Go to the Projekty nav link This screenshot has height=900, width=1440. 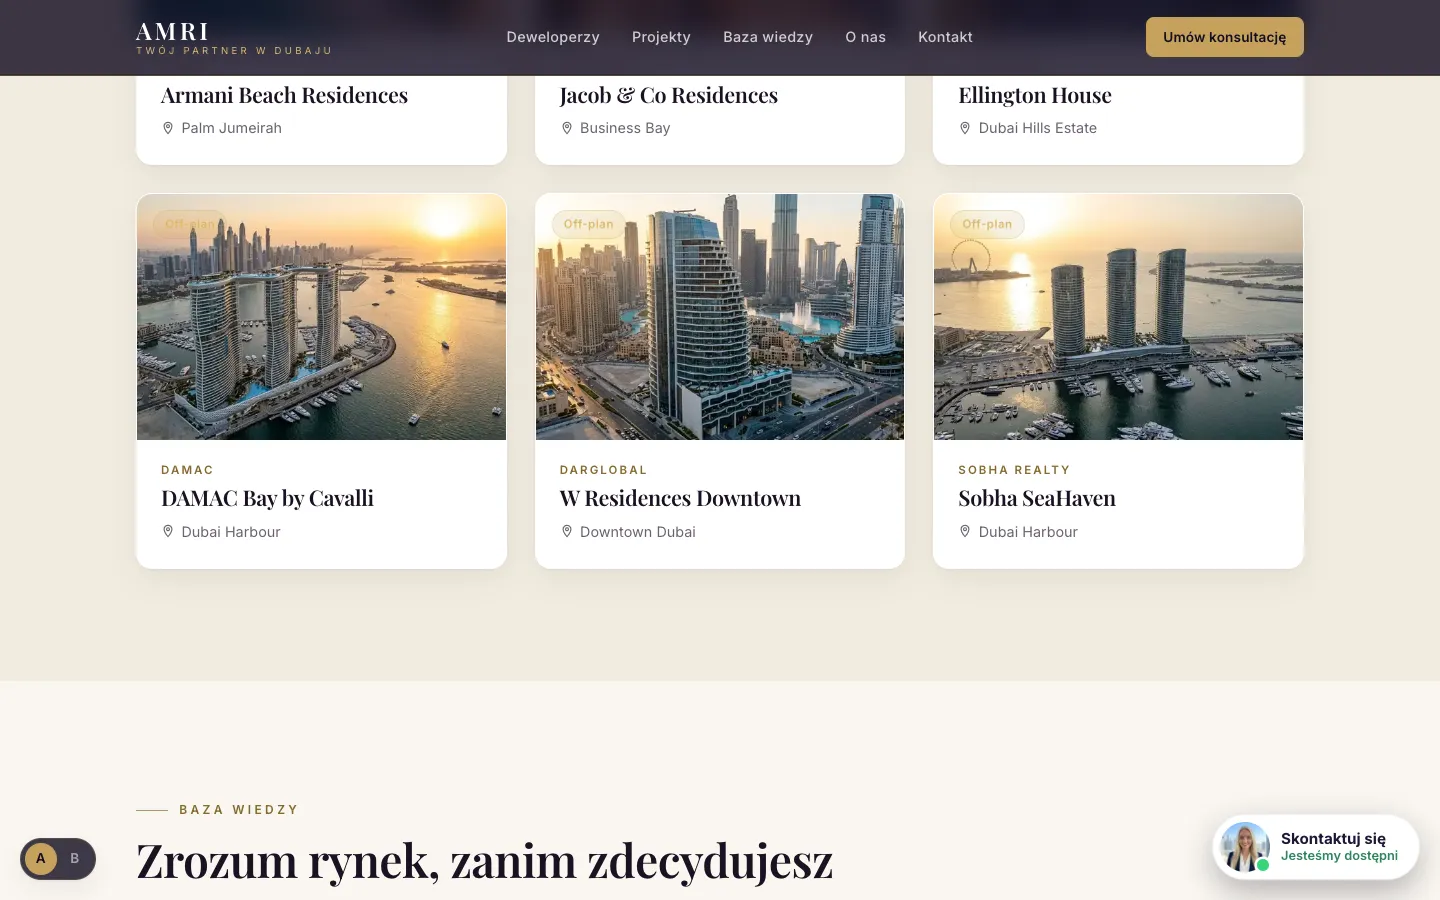661,37
